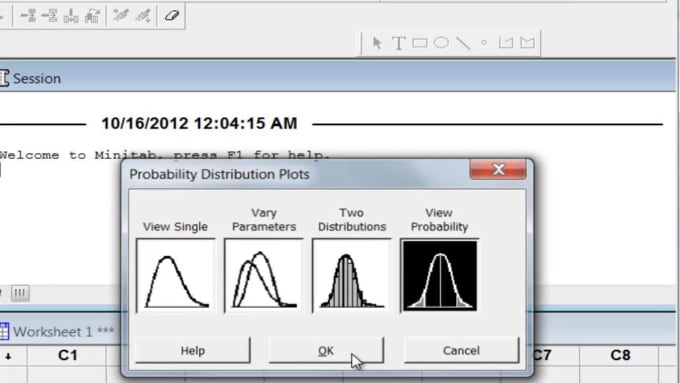Select the Text (T) annotation tool
Screen dimensions: 680x383
pyautogui.click(x=399, y=43)
